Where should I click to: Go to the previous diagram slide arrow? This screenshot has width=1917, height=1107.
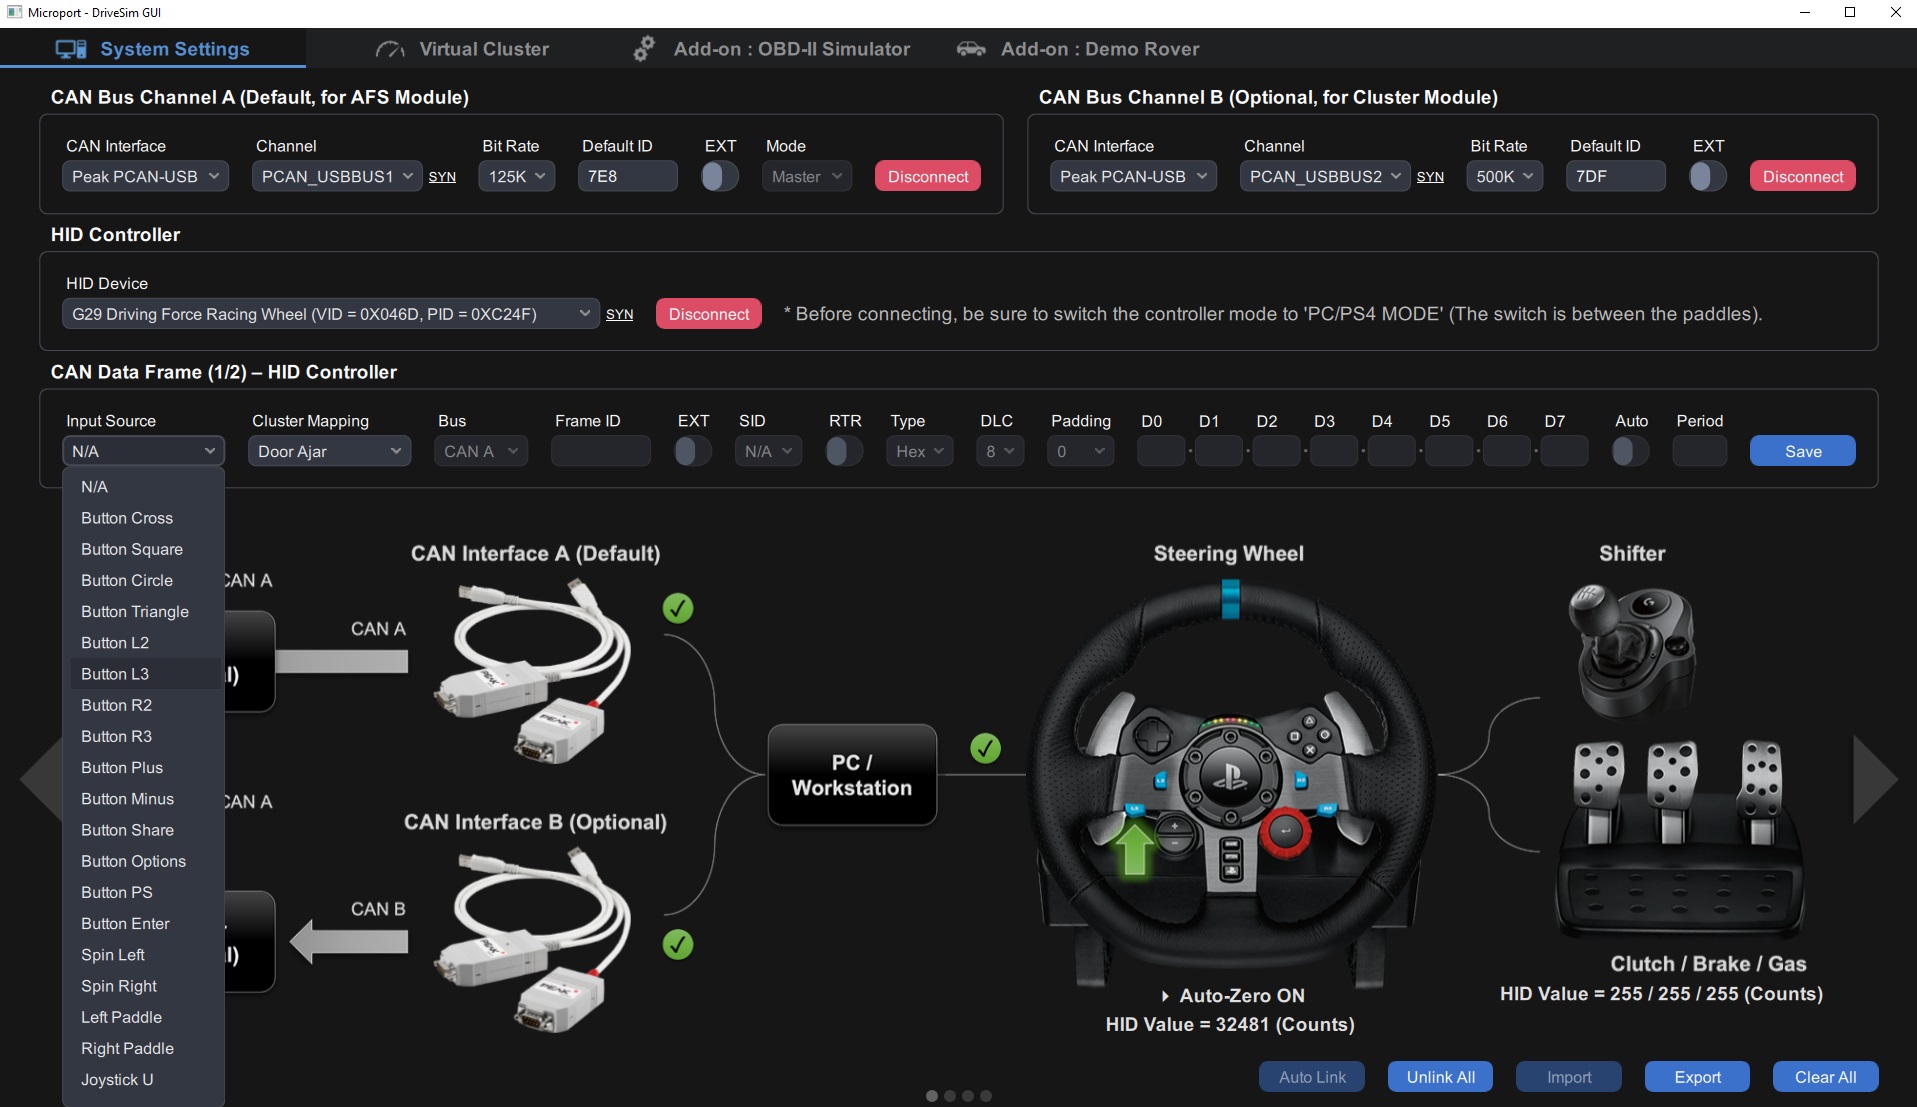[41, 779]
